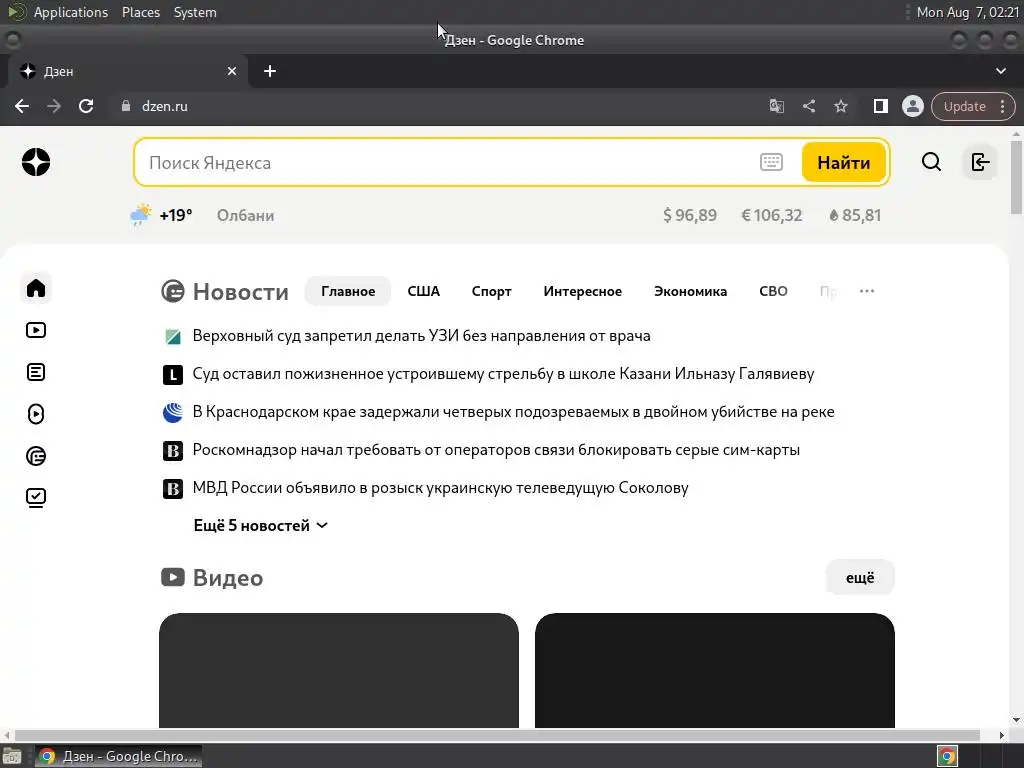Image resolution: width=1024 pixels, height=768 pixels.
Task: Click the Новости section heading
Action: point(240,292)
